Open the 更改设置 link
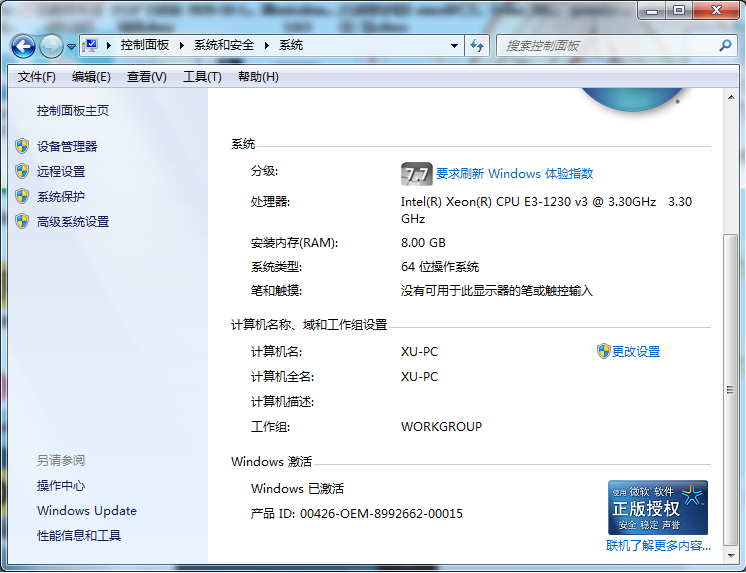The width and height of the screenshot is (746, 573). pyautogui.click(x=635, y=352)
